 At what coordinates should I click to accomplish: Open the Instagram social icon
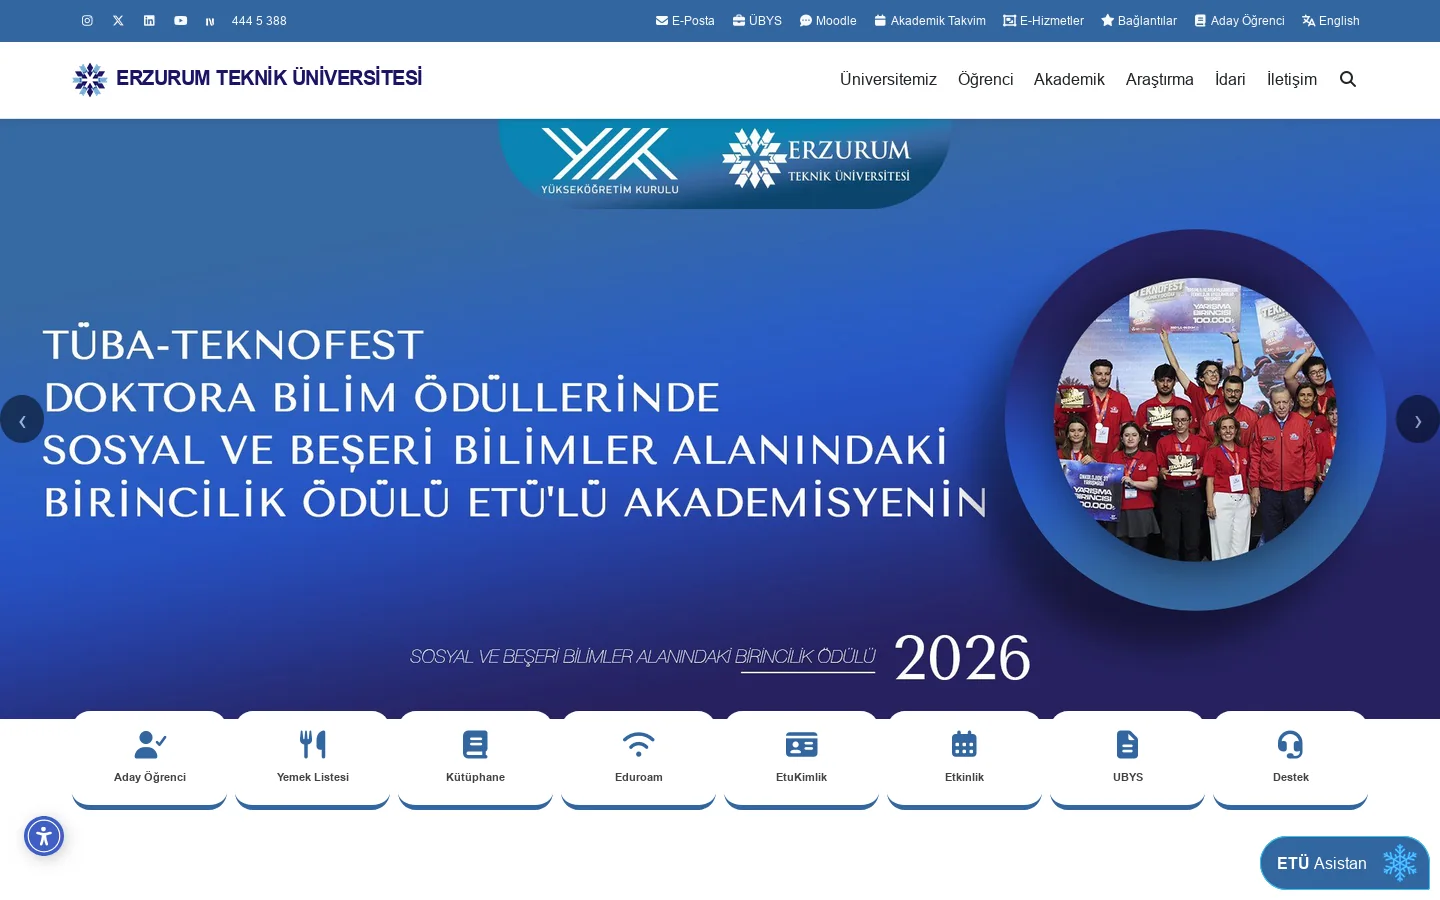tap(87, 21)
